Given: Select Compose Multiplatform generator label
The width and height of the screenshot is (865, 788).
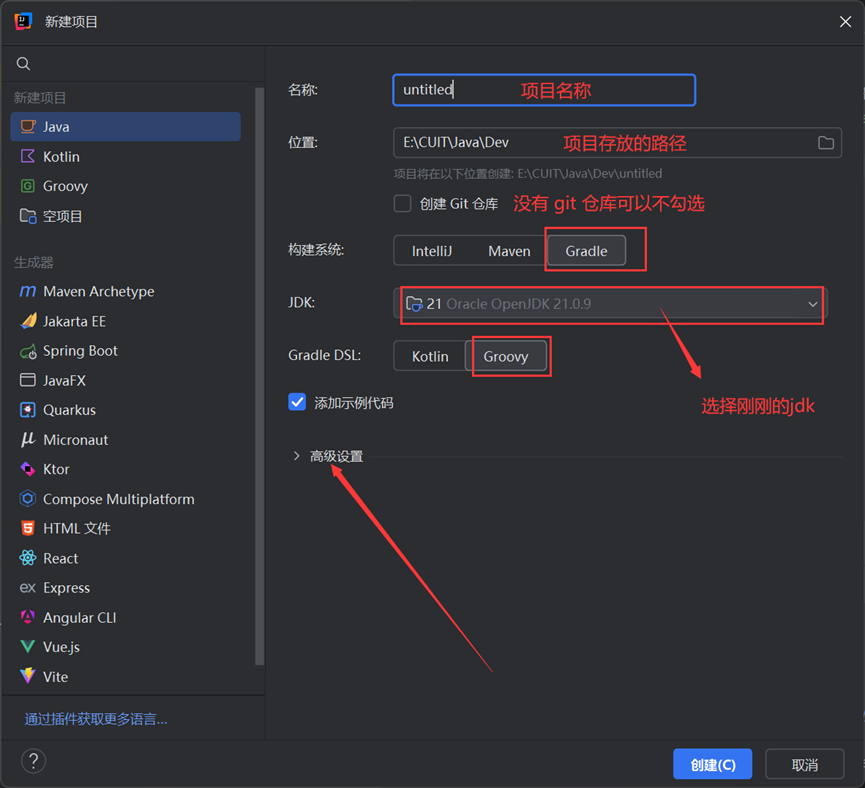Looking at the screenshot, I should click(x=118, y=499).
